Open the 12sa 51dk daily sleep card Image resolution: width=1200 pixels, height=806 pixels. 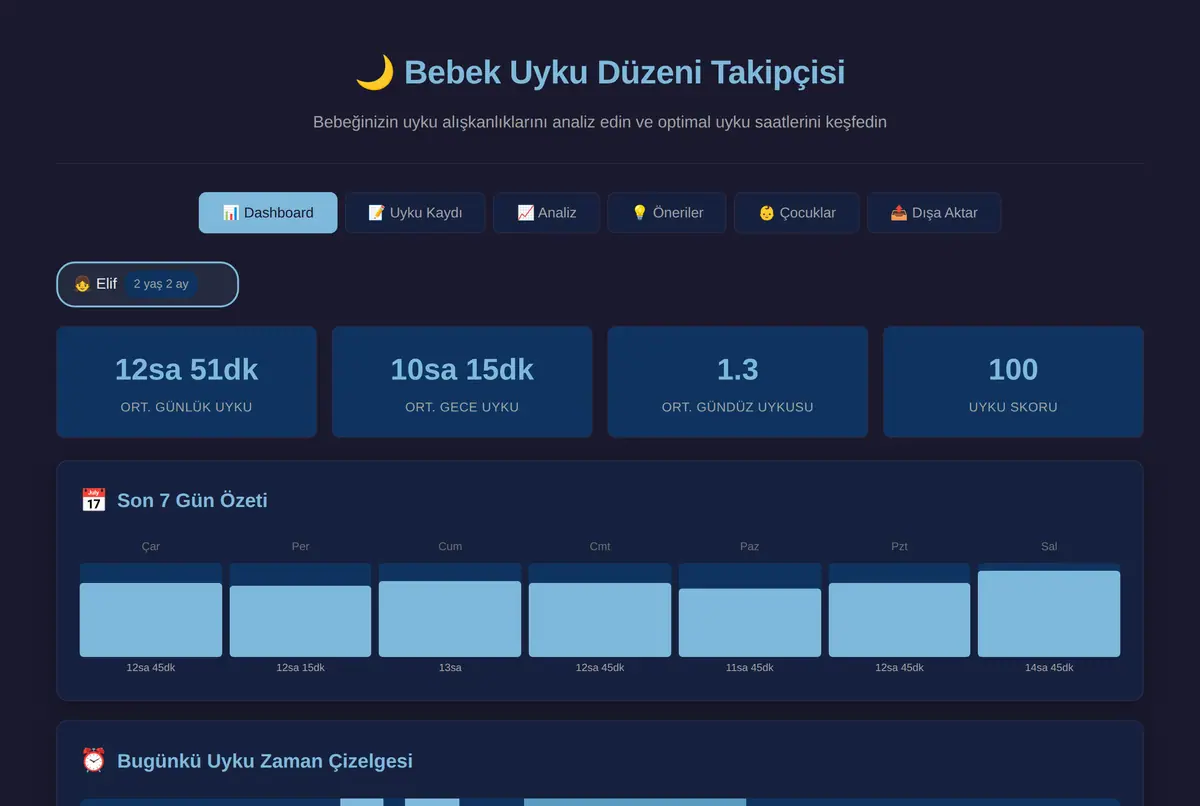coord(186,382)
